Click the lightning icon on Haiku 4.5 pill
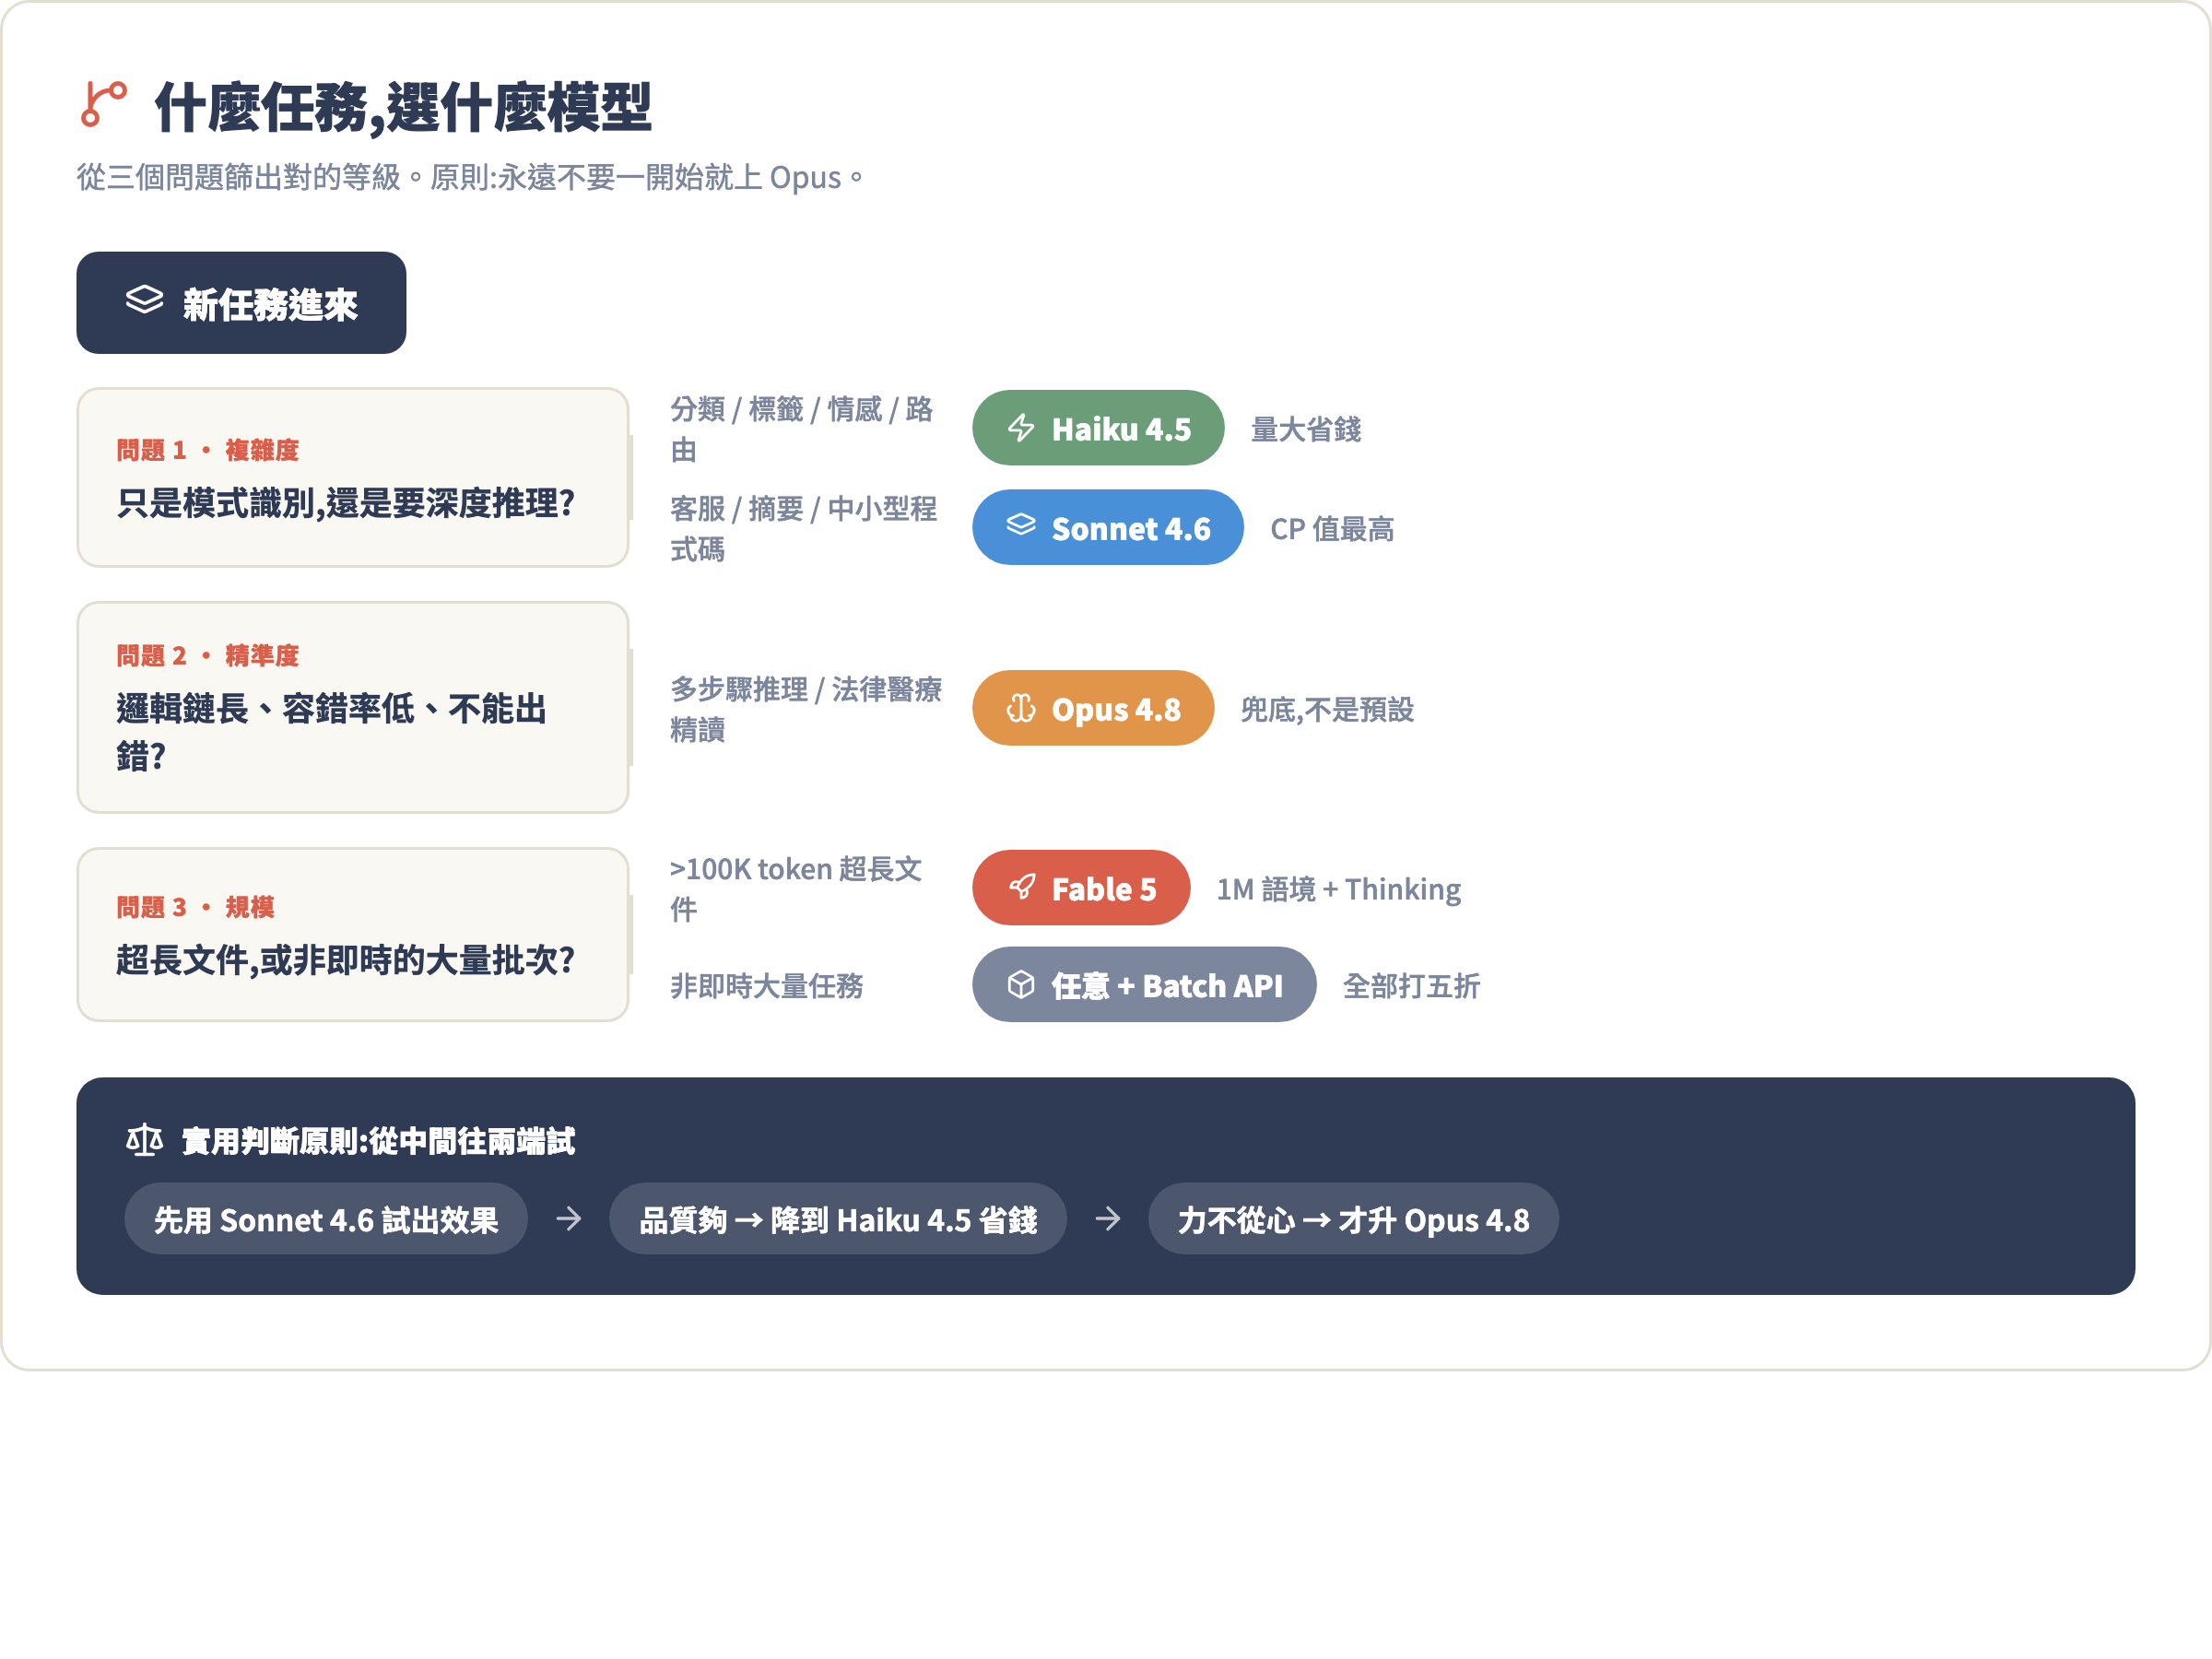 pos(1020,428)
